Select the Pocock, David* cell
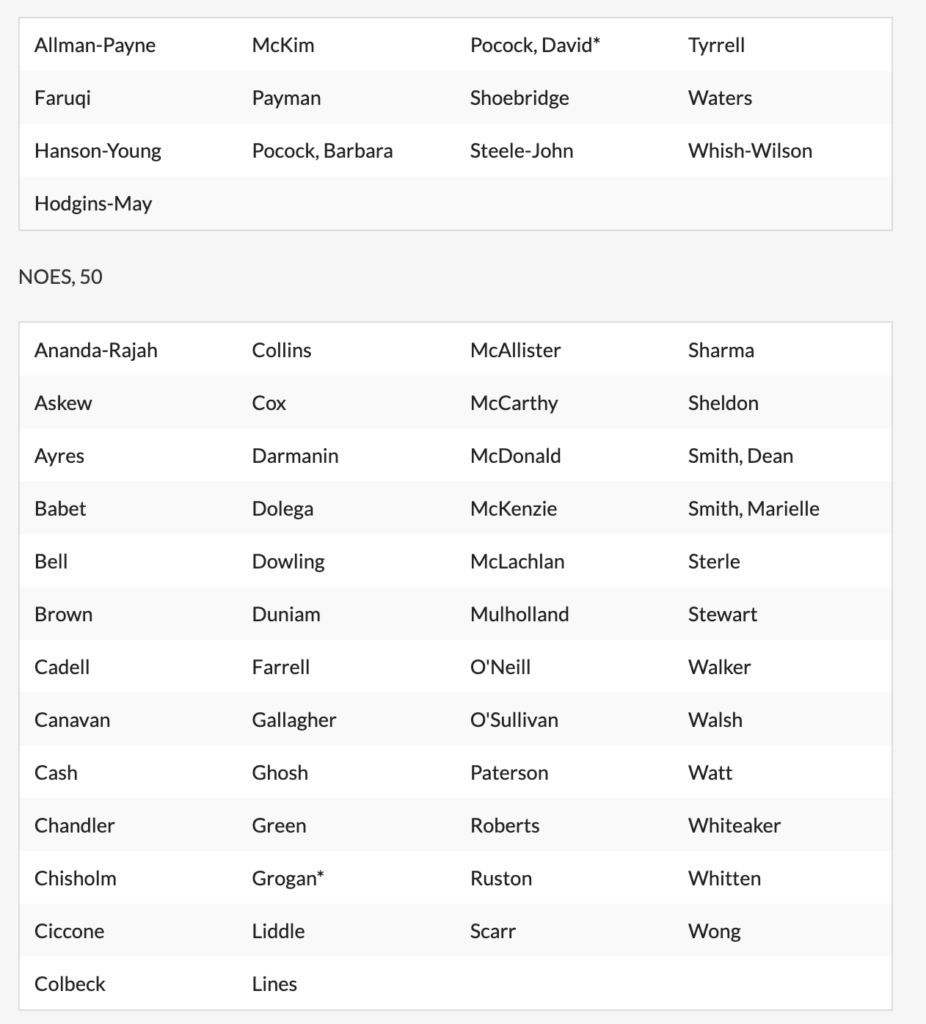The height and width of the screenshot is (1024, 926). [535, 45]
